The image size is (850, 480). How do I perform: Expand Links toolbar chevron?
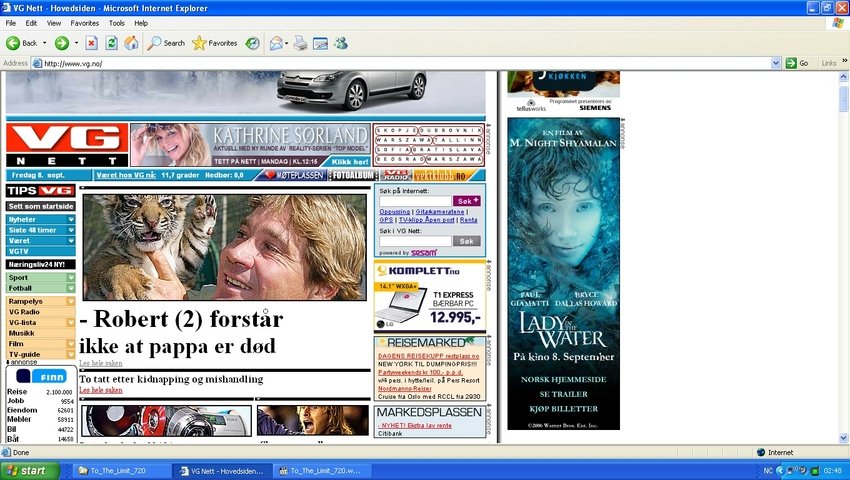tap(844, 61)
